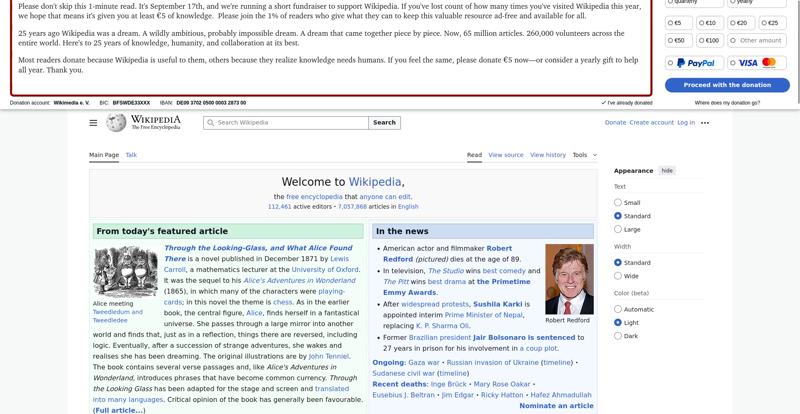Viewport: 800px width, 414px height.
Task: Open the three-dots personal tools menu
Action: tap(705, 123)
